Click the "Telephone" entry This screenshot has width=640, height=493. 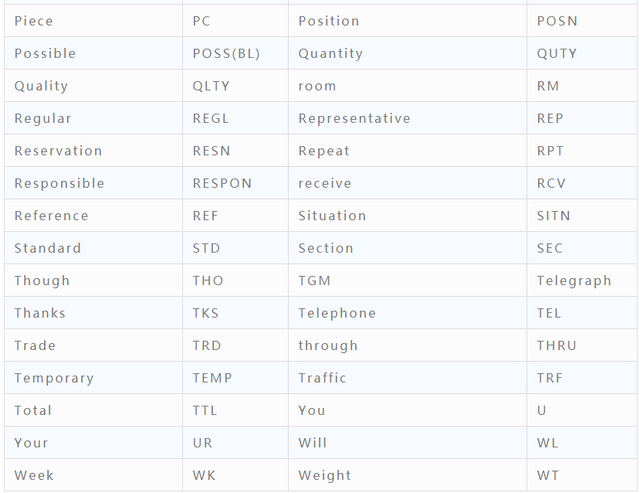pyautogui.click(x=337, y=313)
